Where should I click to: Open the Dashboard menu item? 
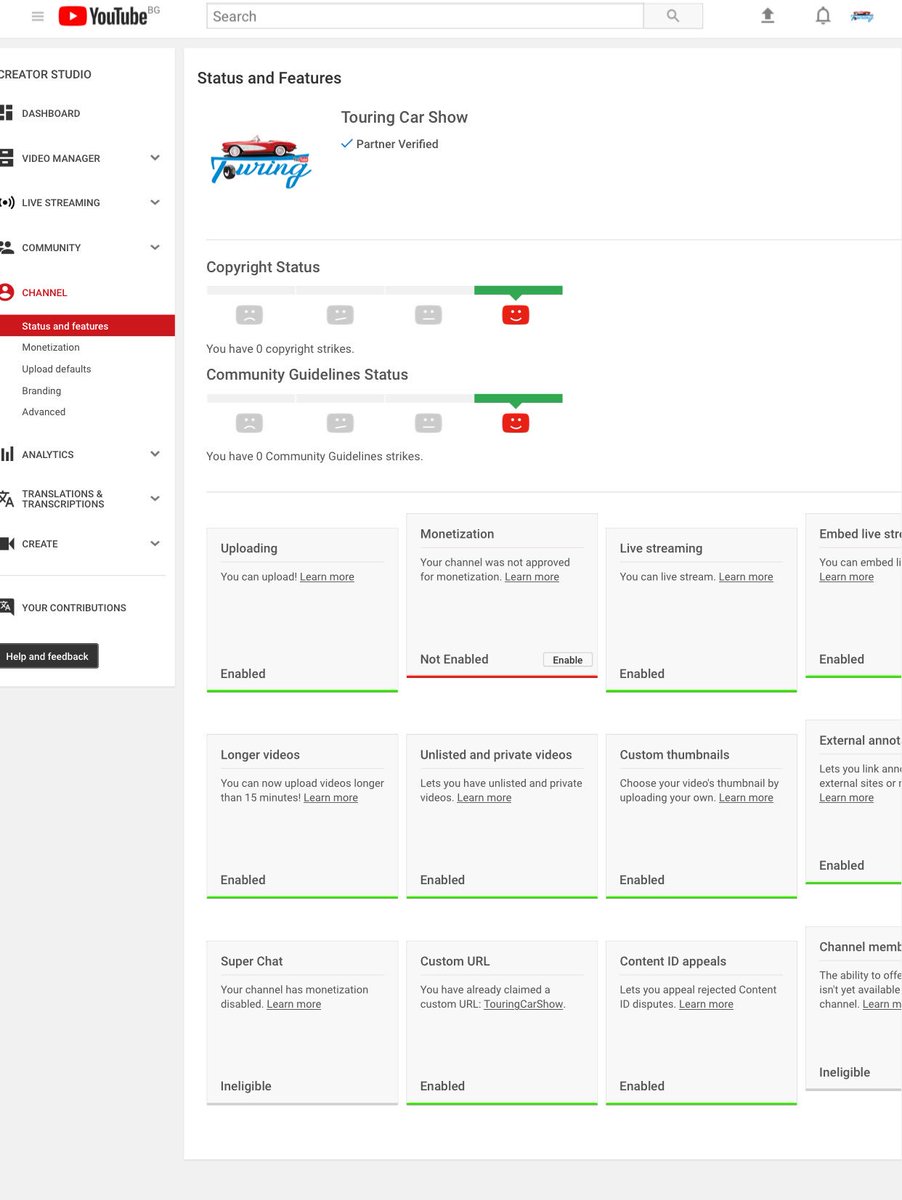[x=51, y=113]
